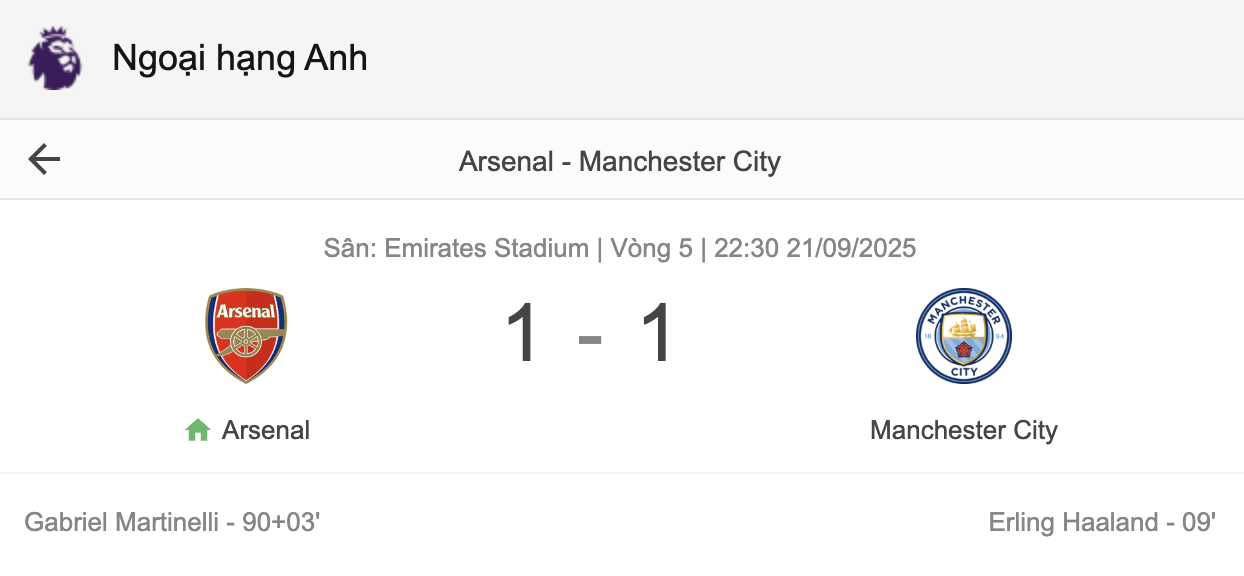Click the Manchester City club crest

(964, 336)
